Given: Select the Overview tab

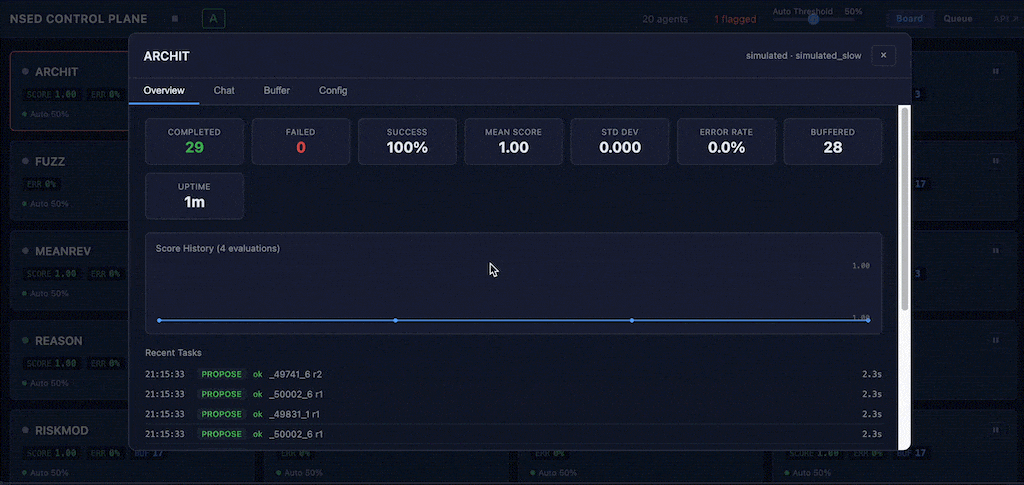Looking at the screenshot, I should (164, 91).
